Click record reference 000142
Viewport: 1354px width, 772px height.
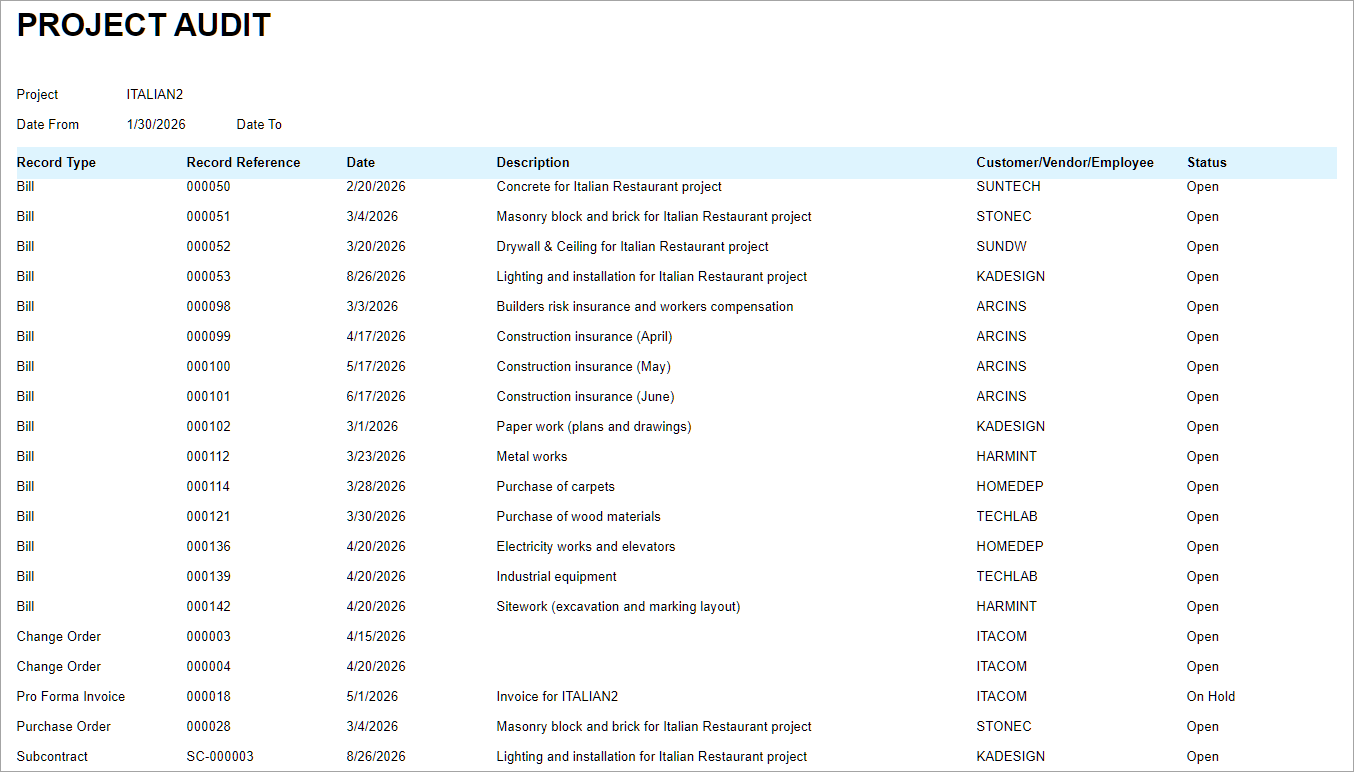pos(208,606)
